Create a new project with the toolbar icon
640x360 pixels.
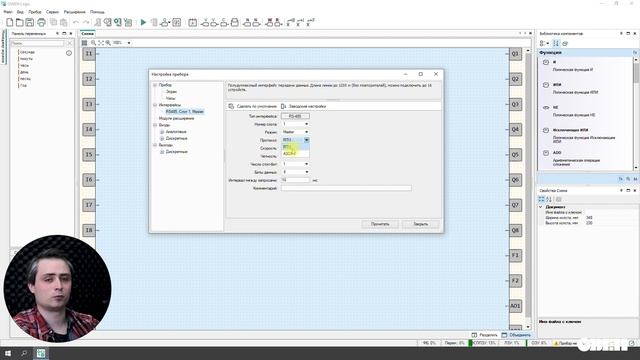coord(9,22)
